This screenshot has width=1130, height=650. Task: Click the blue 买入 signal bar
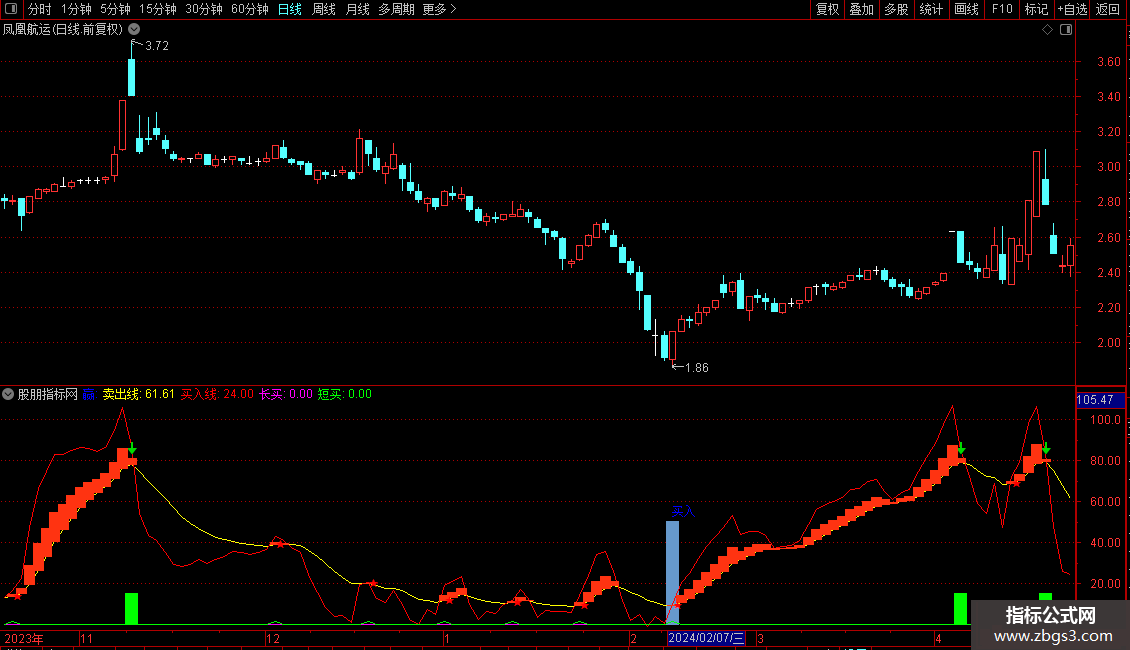[x=672, y=572]
